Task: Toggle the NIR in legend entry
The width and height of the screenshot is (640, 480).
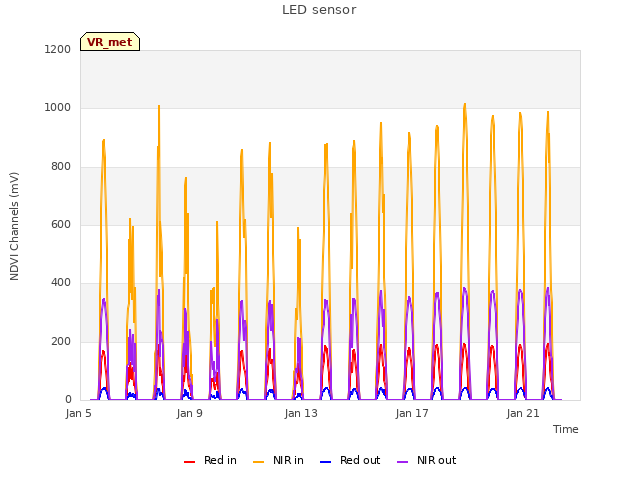Action: (278, 460)
